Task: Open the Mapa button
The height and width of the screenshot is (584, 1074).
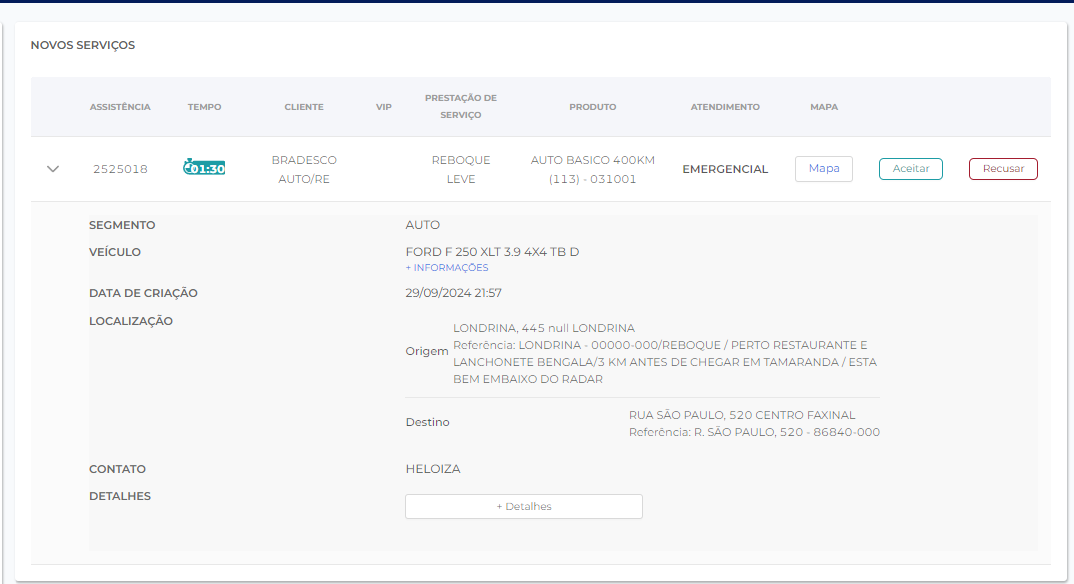Action: point(823,169)
